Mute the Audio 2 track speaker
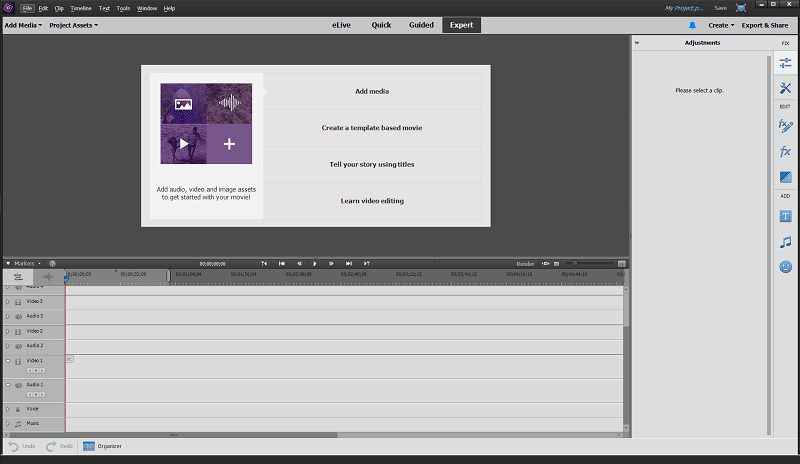800x464 pixels. click(x=18, y=347)
